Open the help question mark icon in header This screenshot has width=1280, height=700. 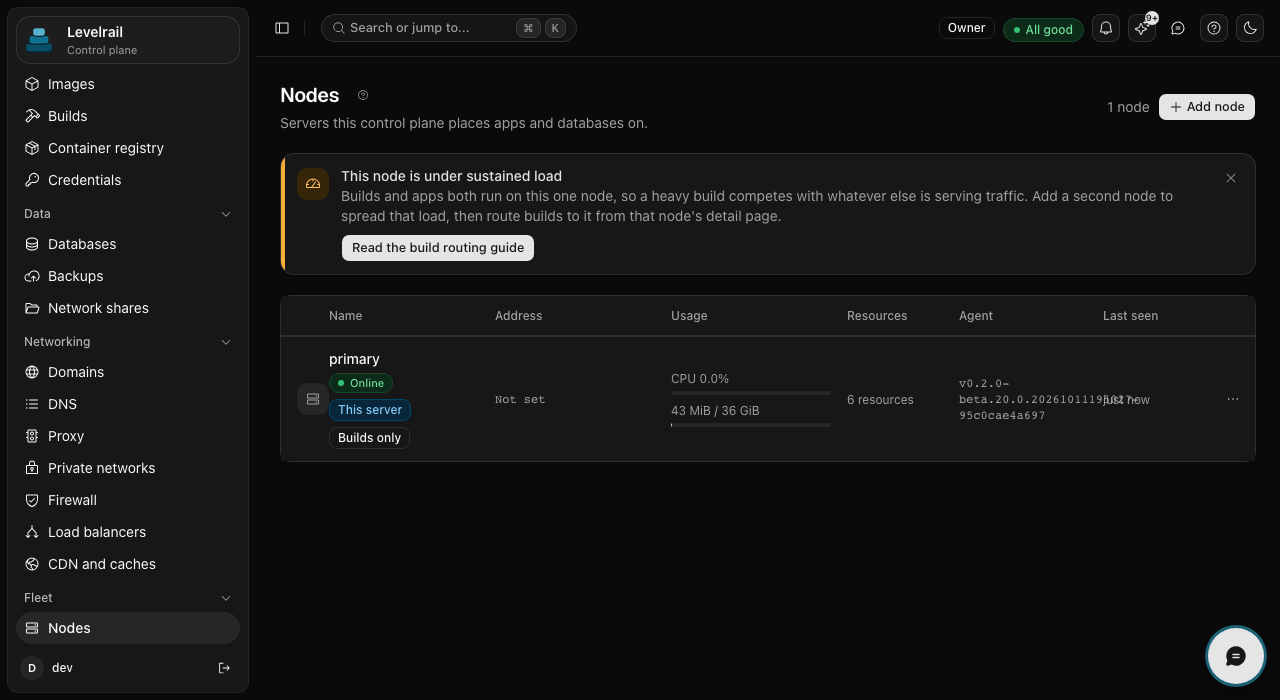point(1214,28)
